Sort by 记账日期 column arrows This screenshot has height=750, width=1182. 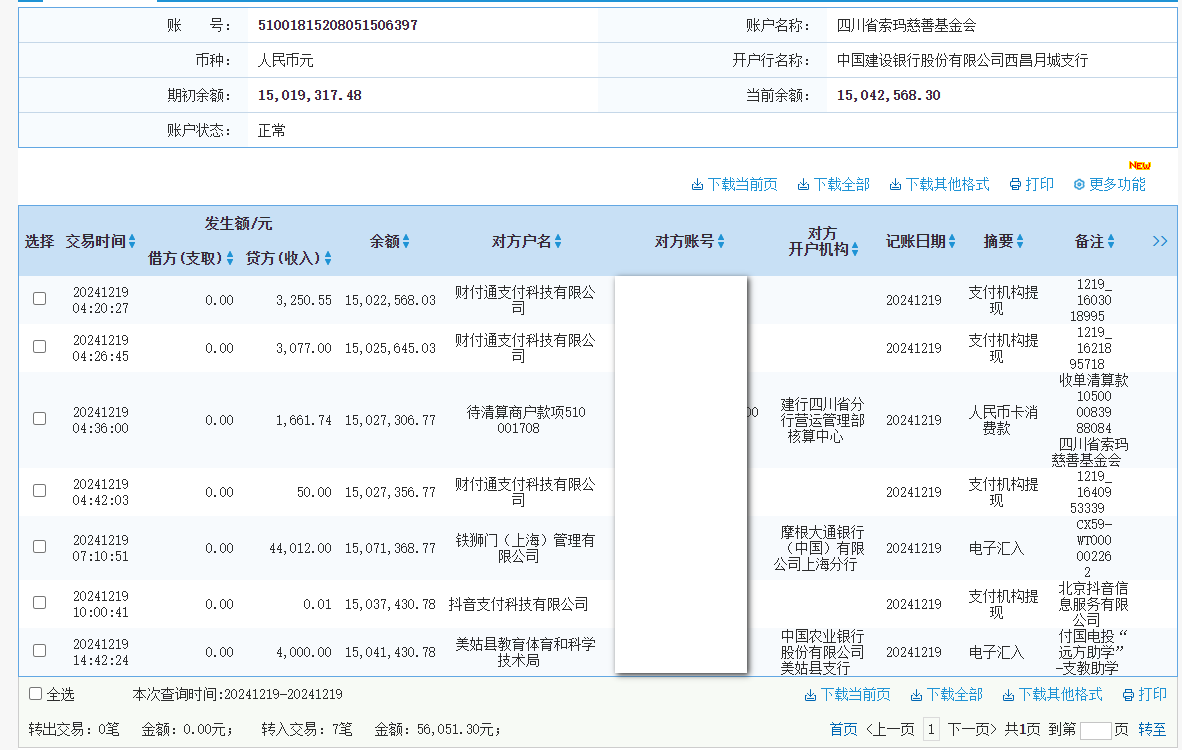952,241
